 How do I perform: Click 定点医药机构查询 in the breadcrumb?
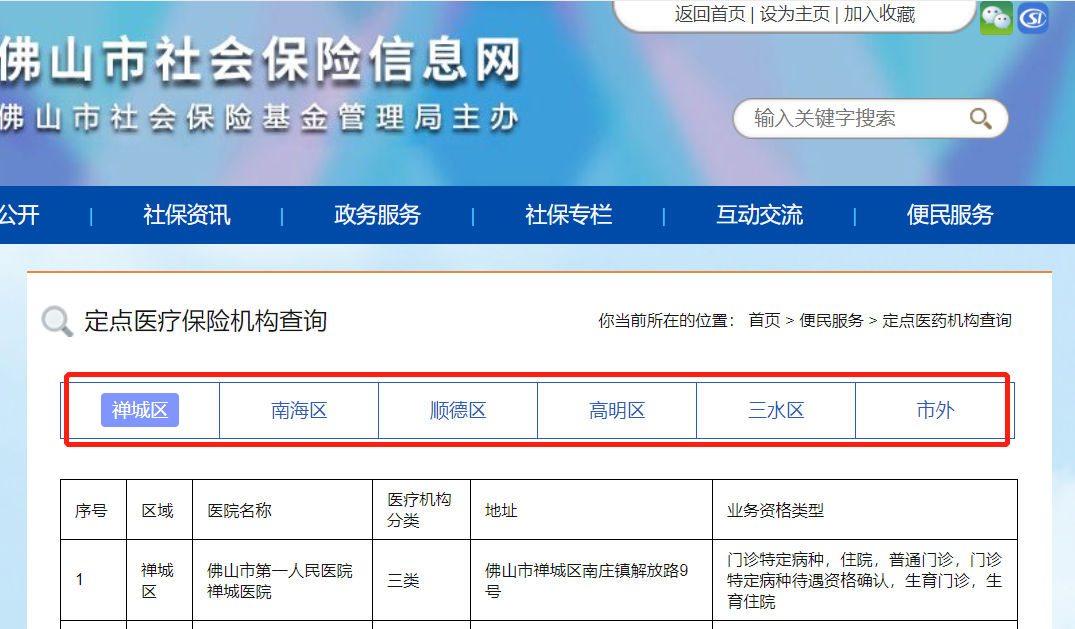(x=947, y=320)
